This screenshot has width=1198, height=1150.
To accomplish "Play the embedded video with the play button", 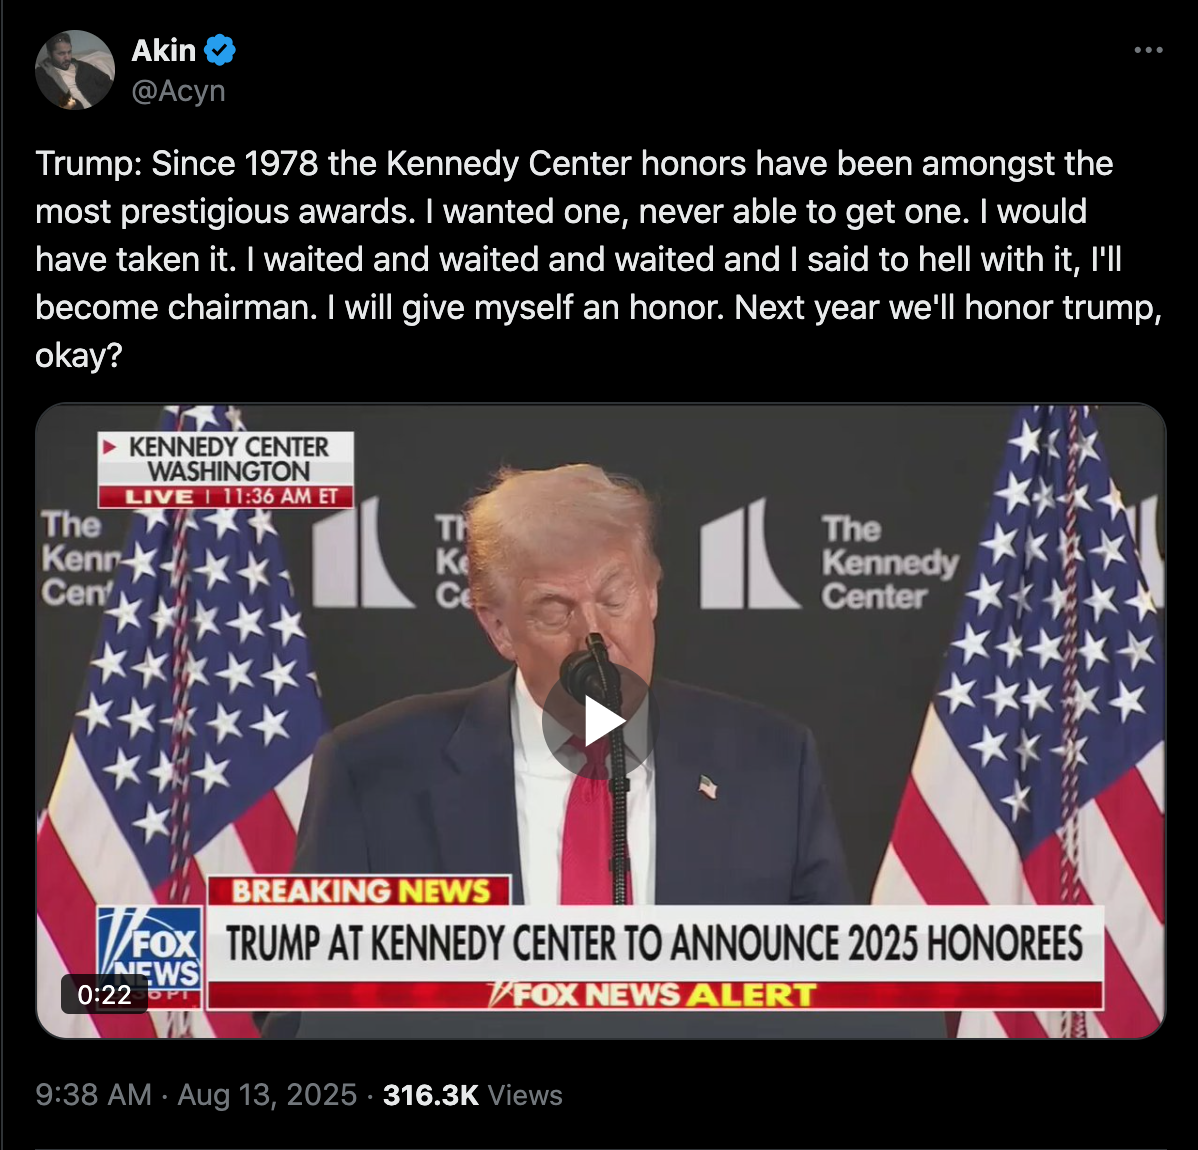I will tap(601, 721).
